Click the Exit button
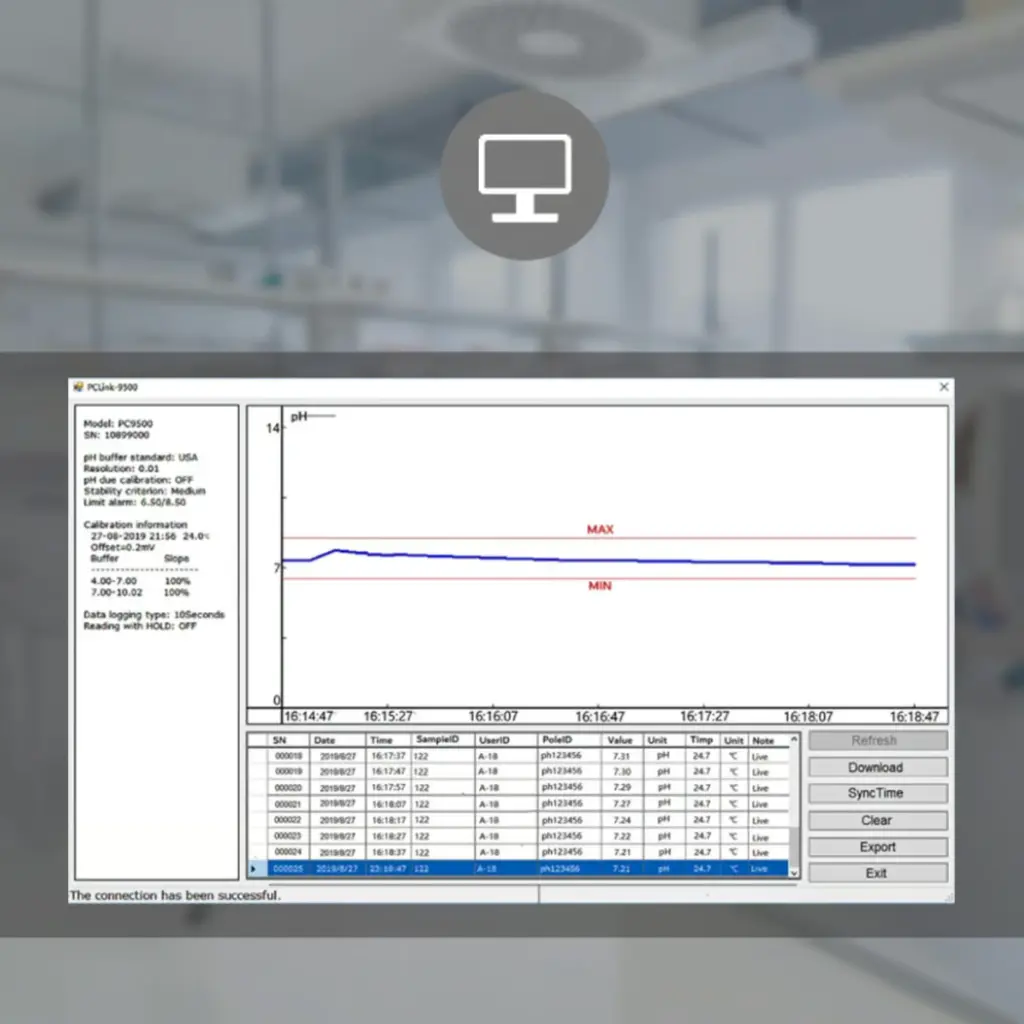 point(877,873)
